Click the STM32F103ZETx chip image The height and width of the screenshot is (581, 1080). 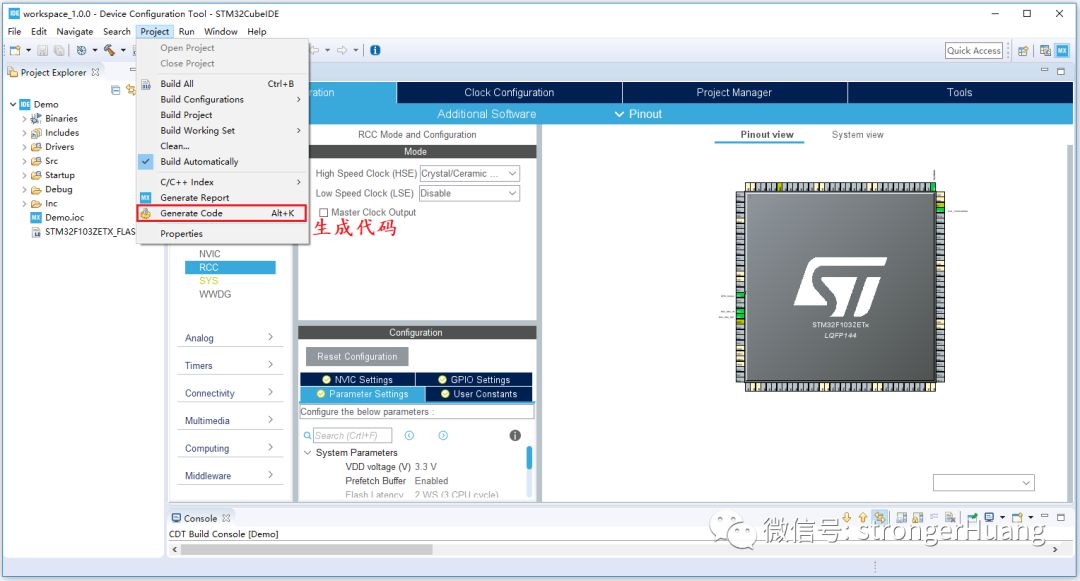click(x=840, y=287)
